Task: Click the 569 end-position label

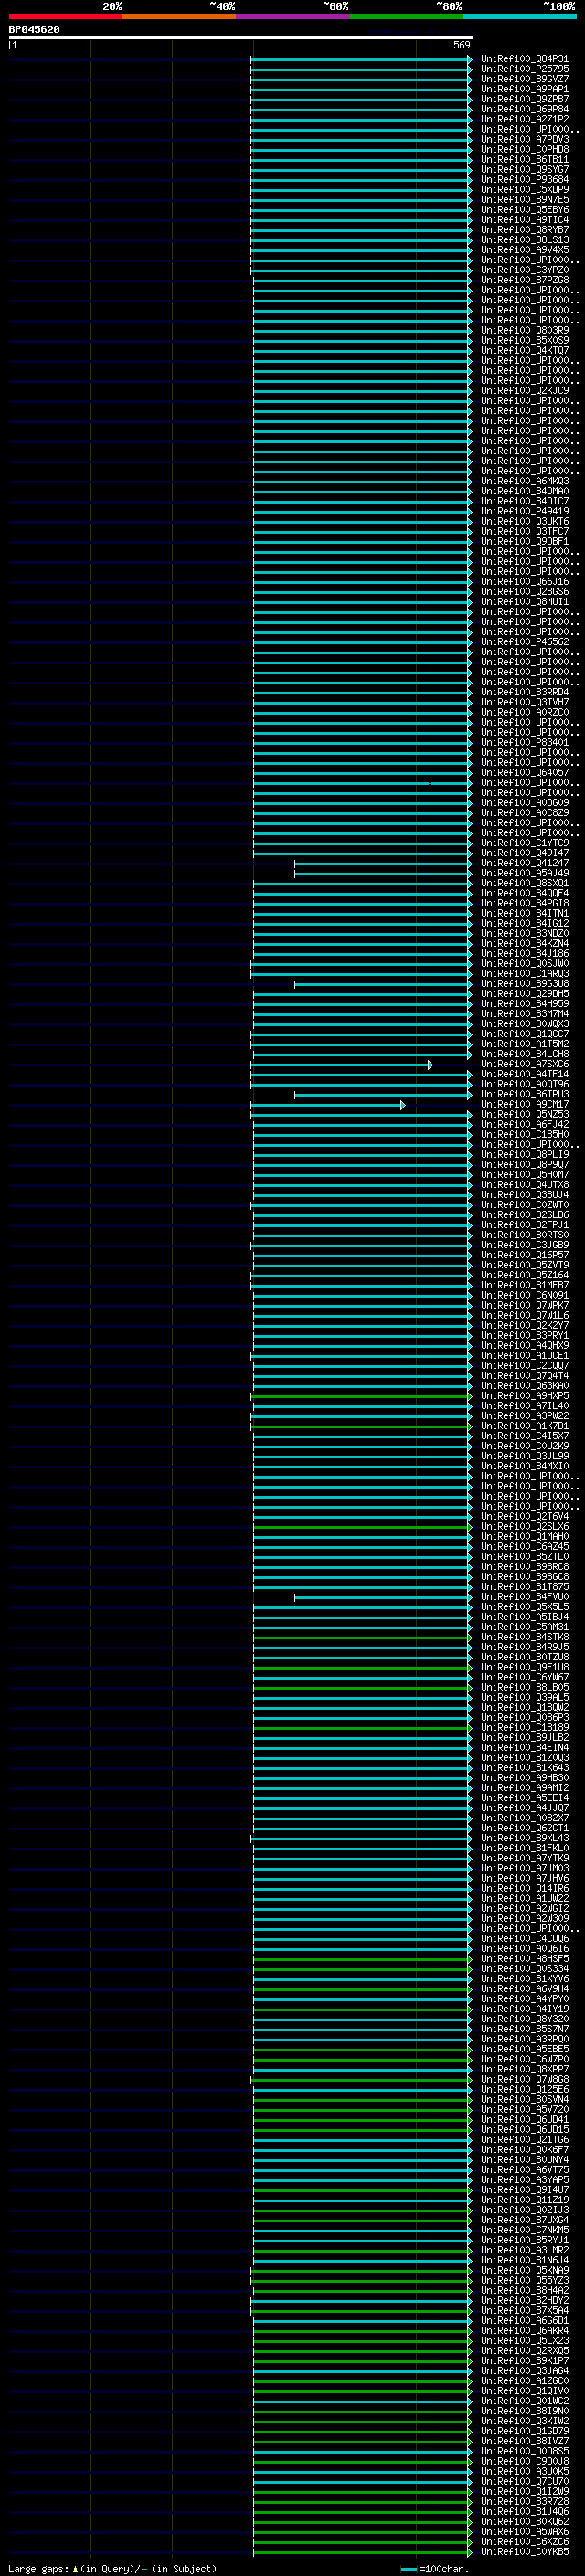Action: [461, 45]
